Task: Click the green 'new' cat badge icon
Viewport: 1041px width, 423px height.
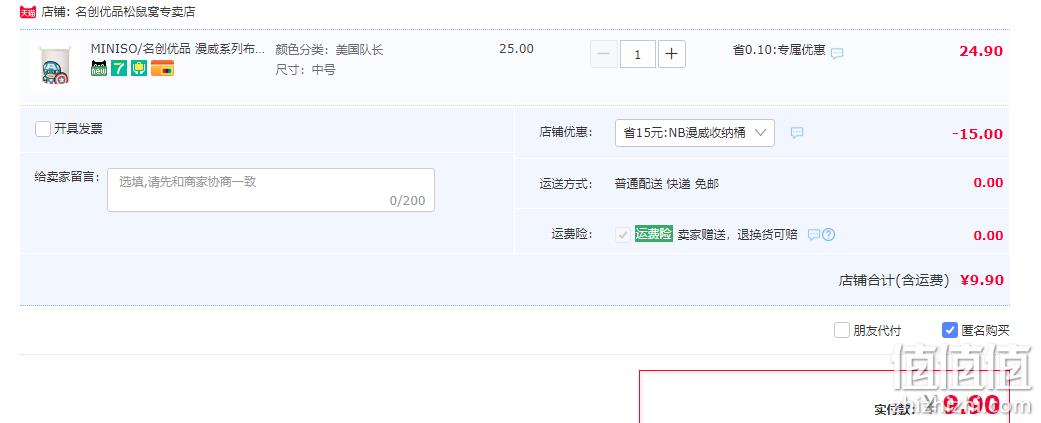Action: [99, 68]
